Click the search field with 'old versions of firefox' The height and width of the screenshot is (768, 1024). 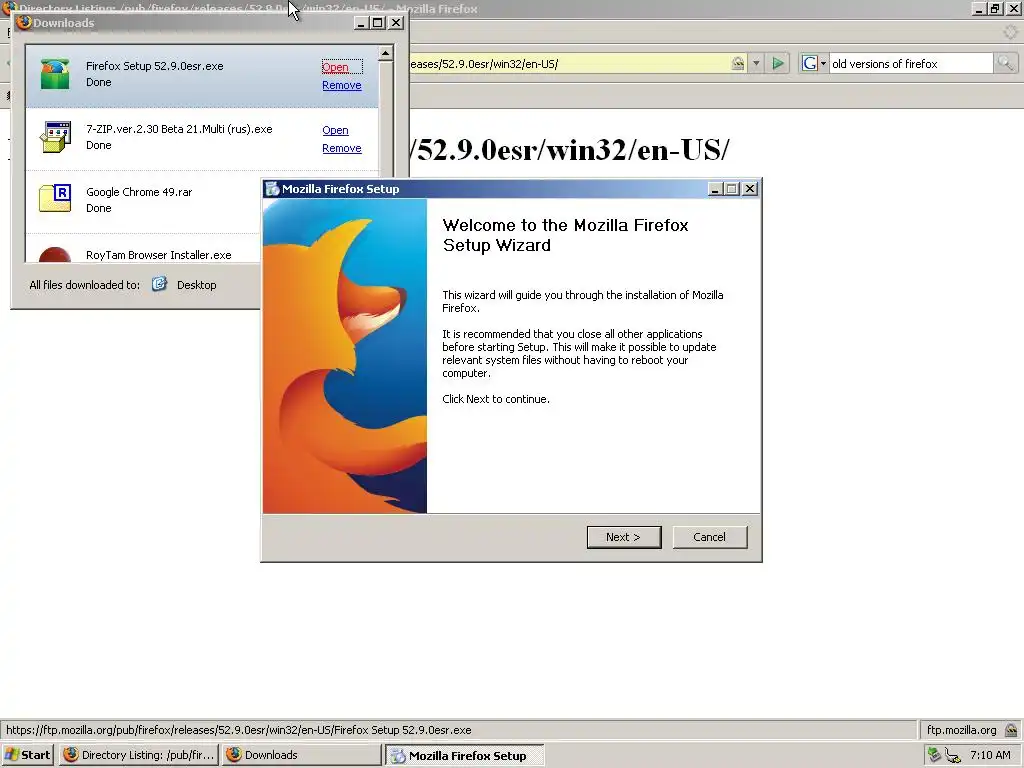click(911, 63)
